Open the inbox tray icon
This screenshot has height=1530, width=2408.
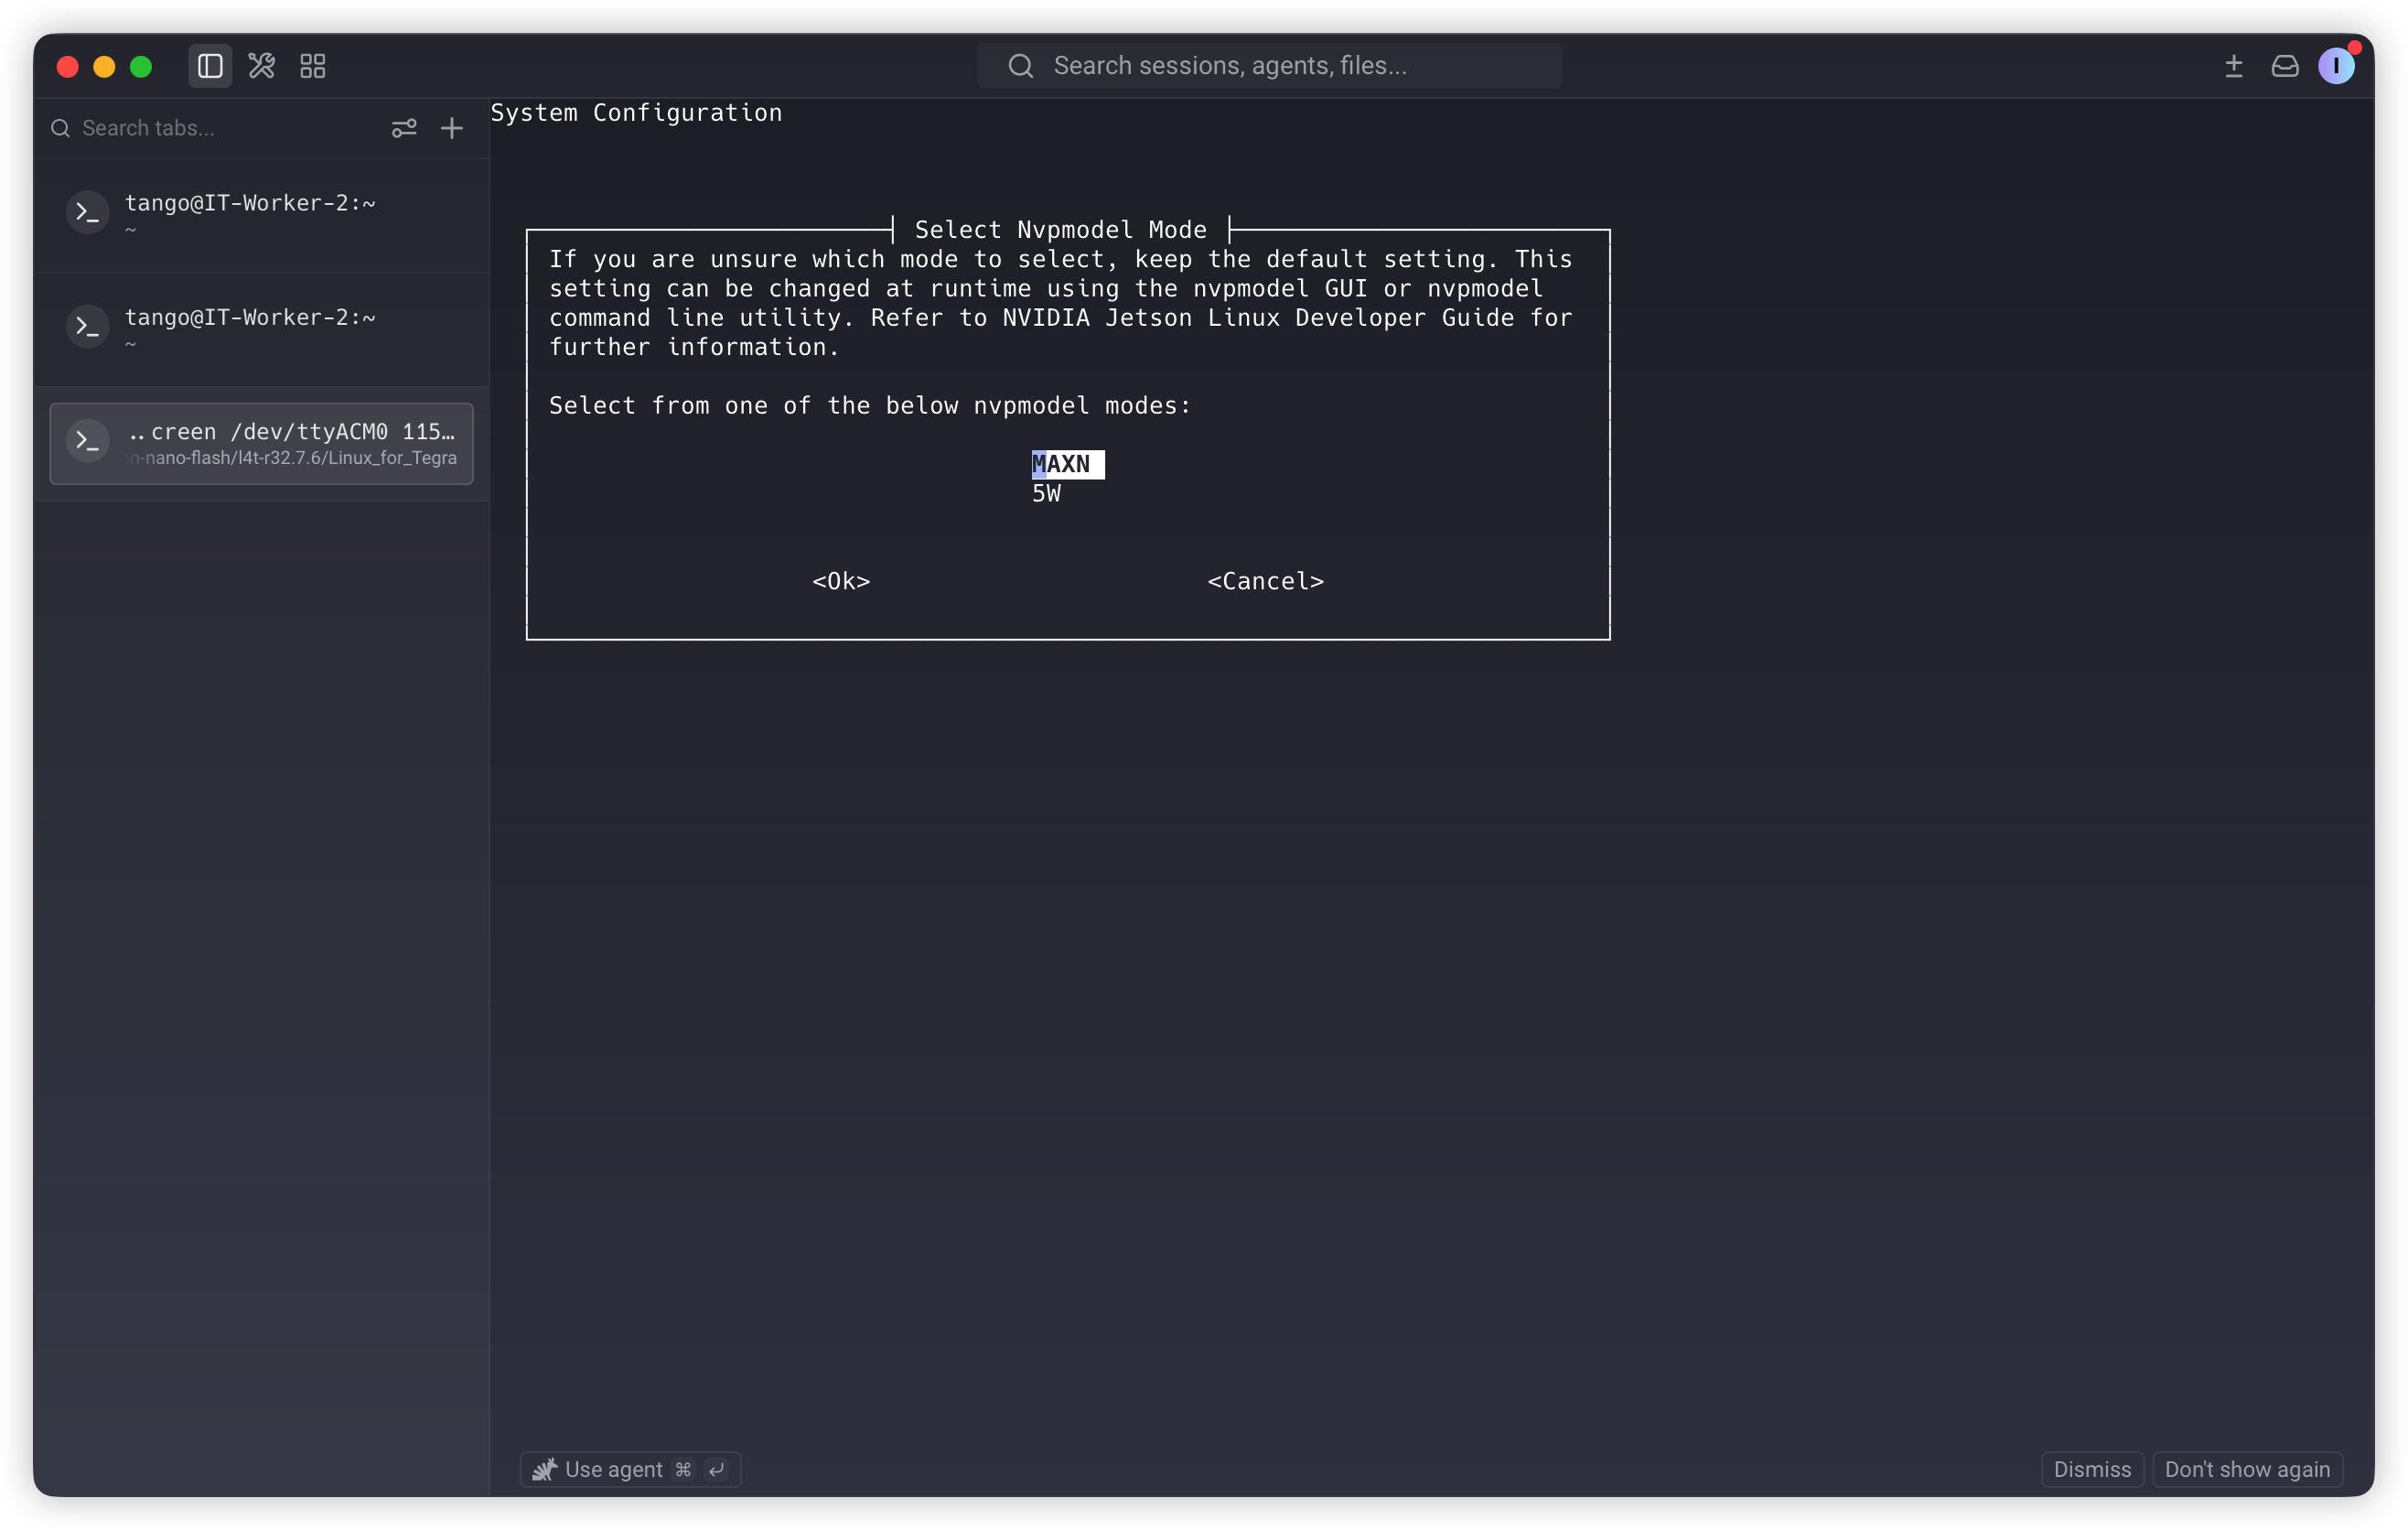(x=2285, y=66)
